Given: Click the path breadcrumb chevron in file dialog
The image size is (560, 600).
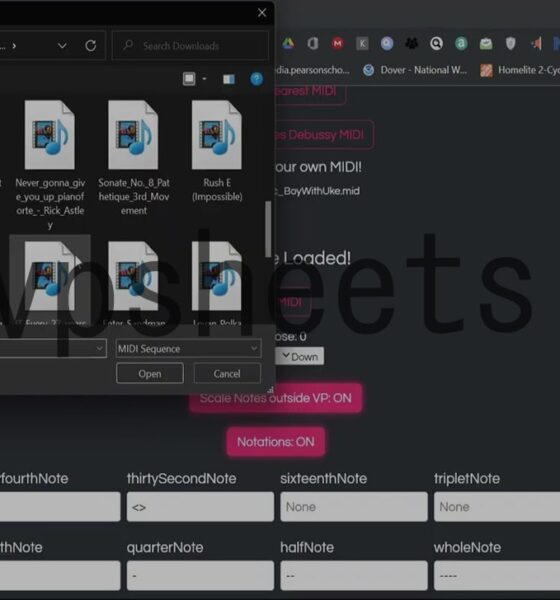Looking at the screenshot, I should pos(14,46).
